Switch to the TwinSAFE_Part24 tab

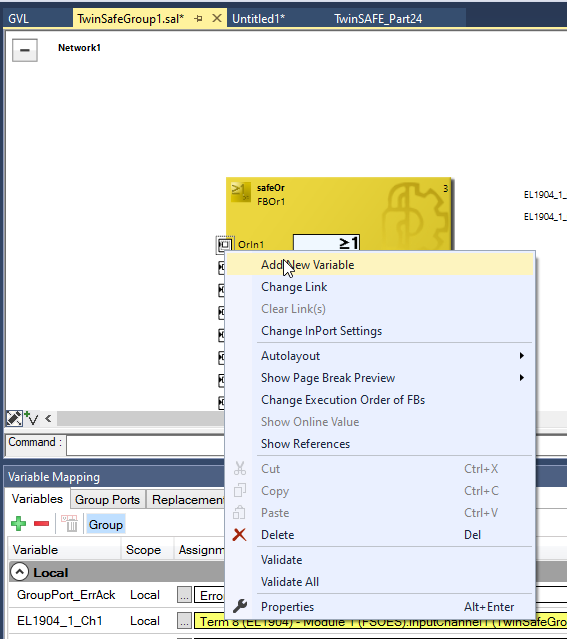pos(378,19)
